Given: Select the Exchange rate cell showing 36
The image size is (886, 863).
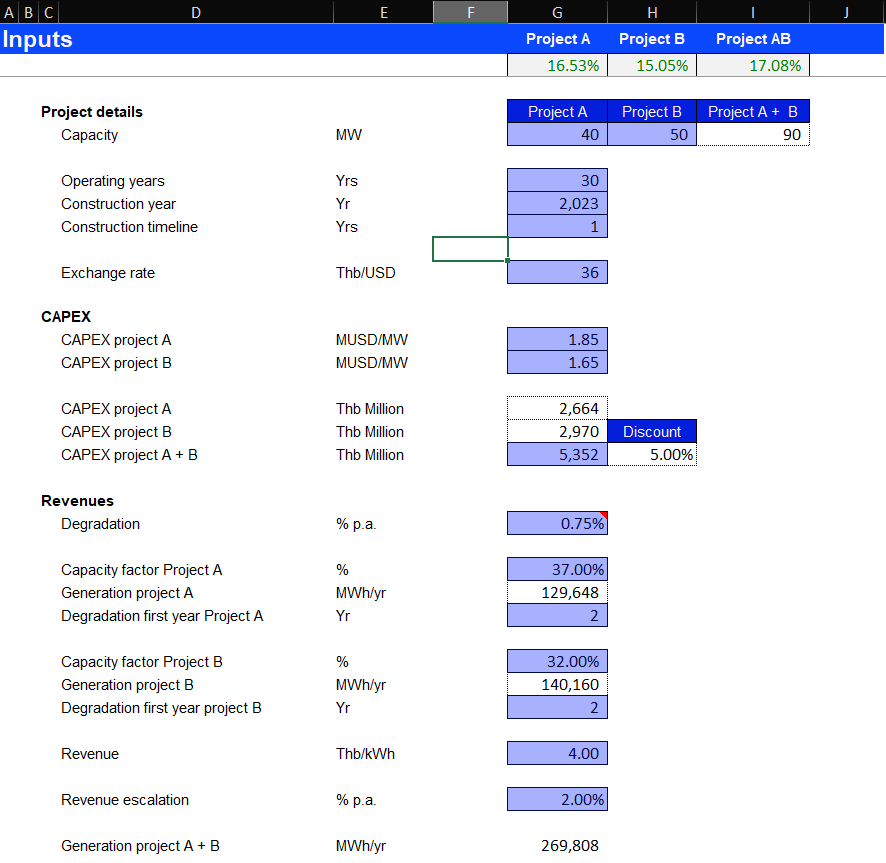Looking at the screenshot, I should (557, 273).
